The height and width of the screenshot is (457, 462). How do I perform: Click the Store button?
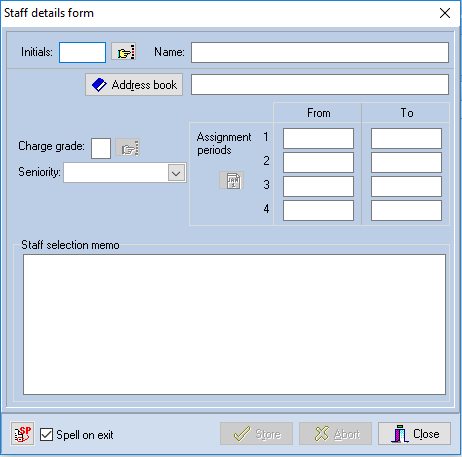[256, 434]
